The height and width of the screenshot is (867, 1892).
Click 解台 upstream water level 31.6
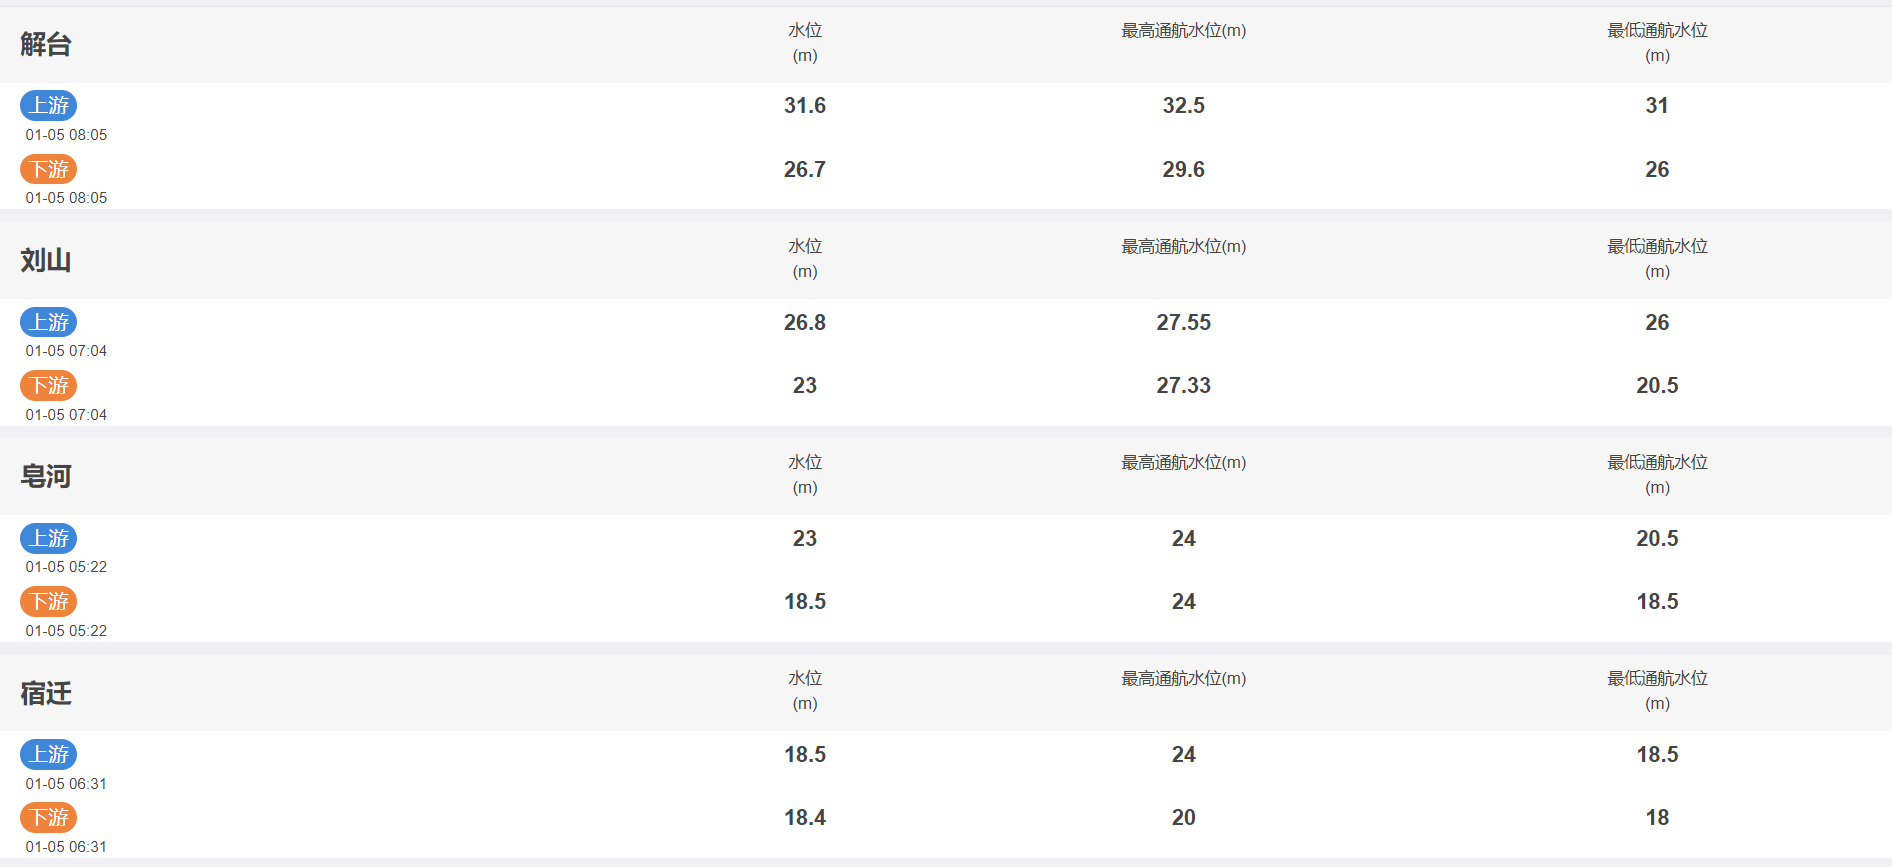(x=805, y=105)
